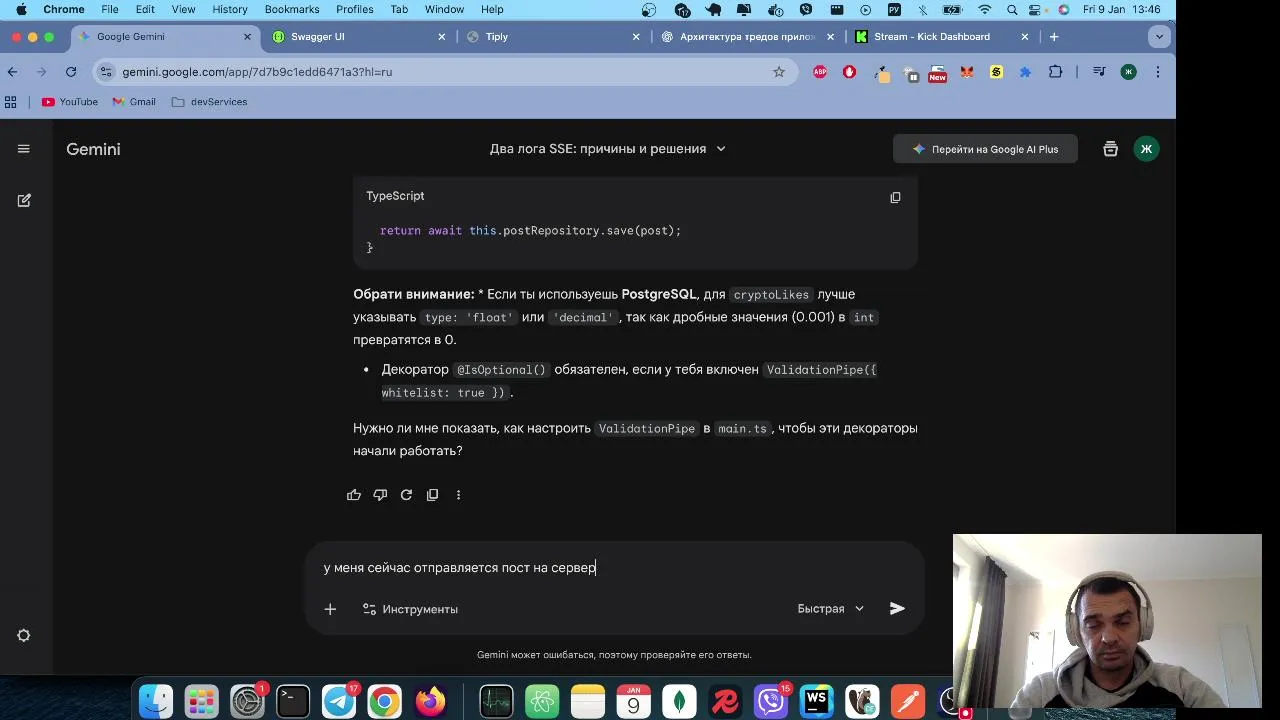The height and width of the screenshot is (720, 1280).
Task: Open macOS Spotlight search icon
Action: 1013,9
